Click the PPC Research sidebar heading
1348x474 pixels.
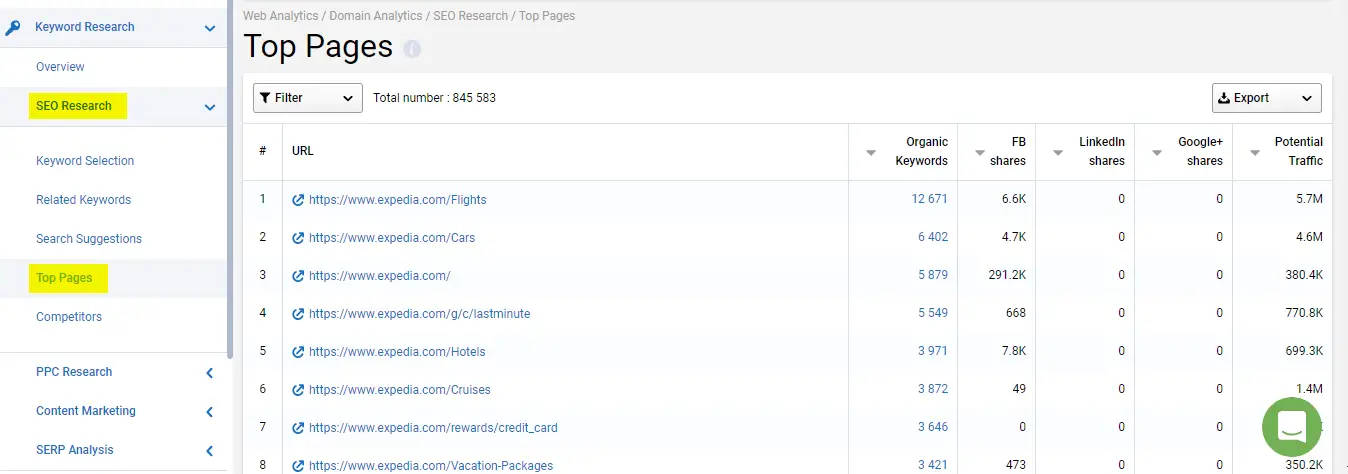click(x=74, y=372)
